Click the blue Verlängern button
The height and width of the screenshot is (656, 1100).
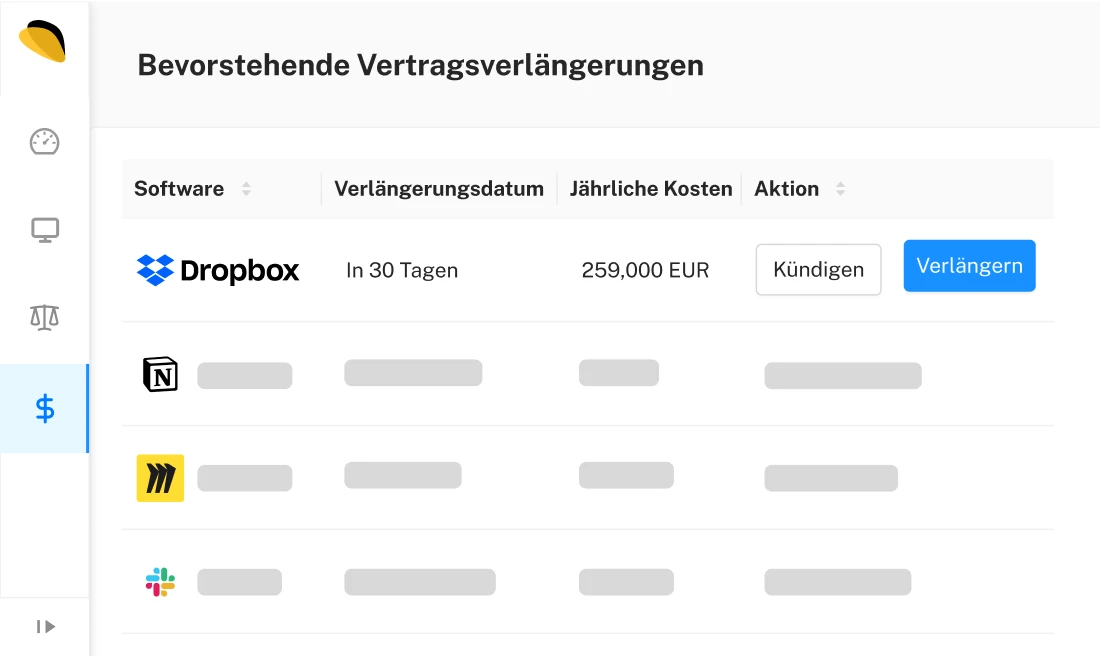(969, 266)
